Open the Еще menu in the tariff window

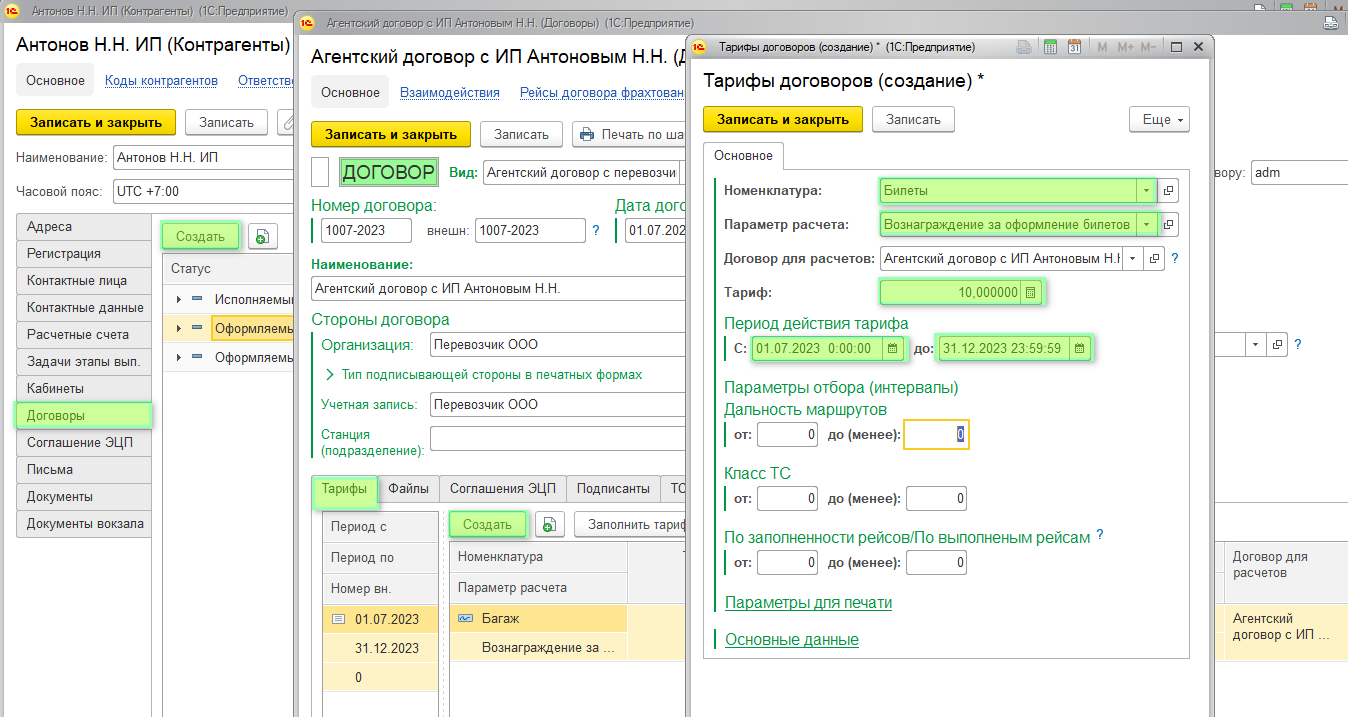1159,119
